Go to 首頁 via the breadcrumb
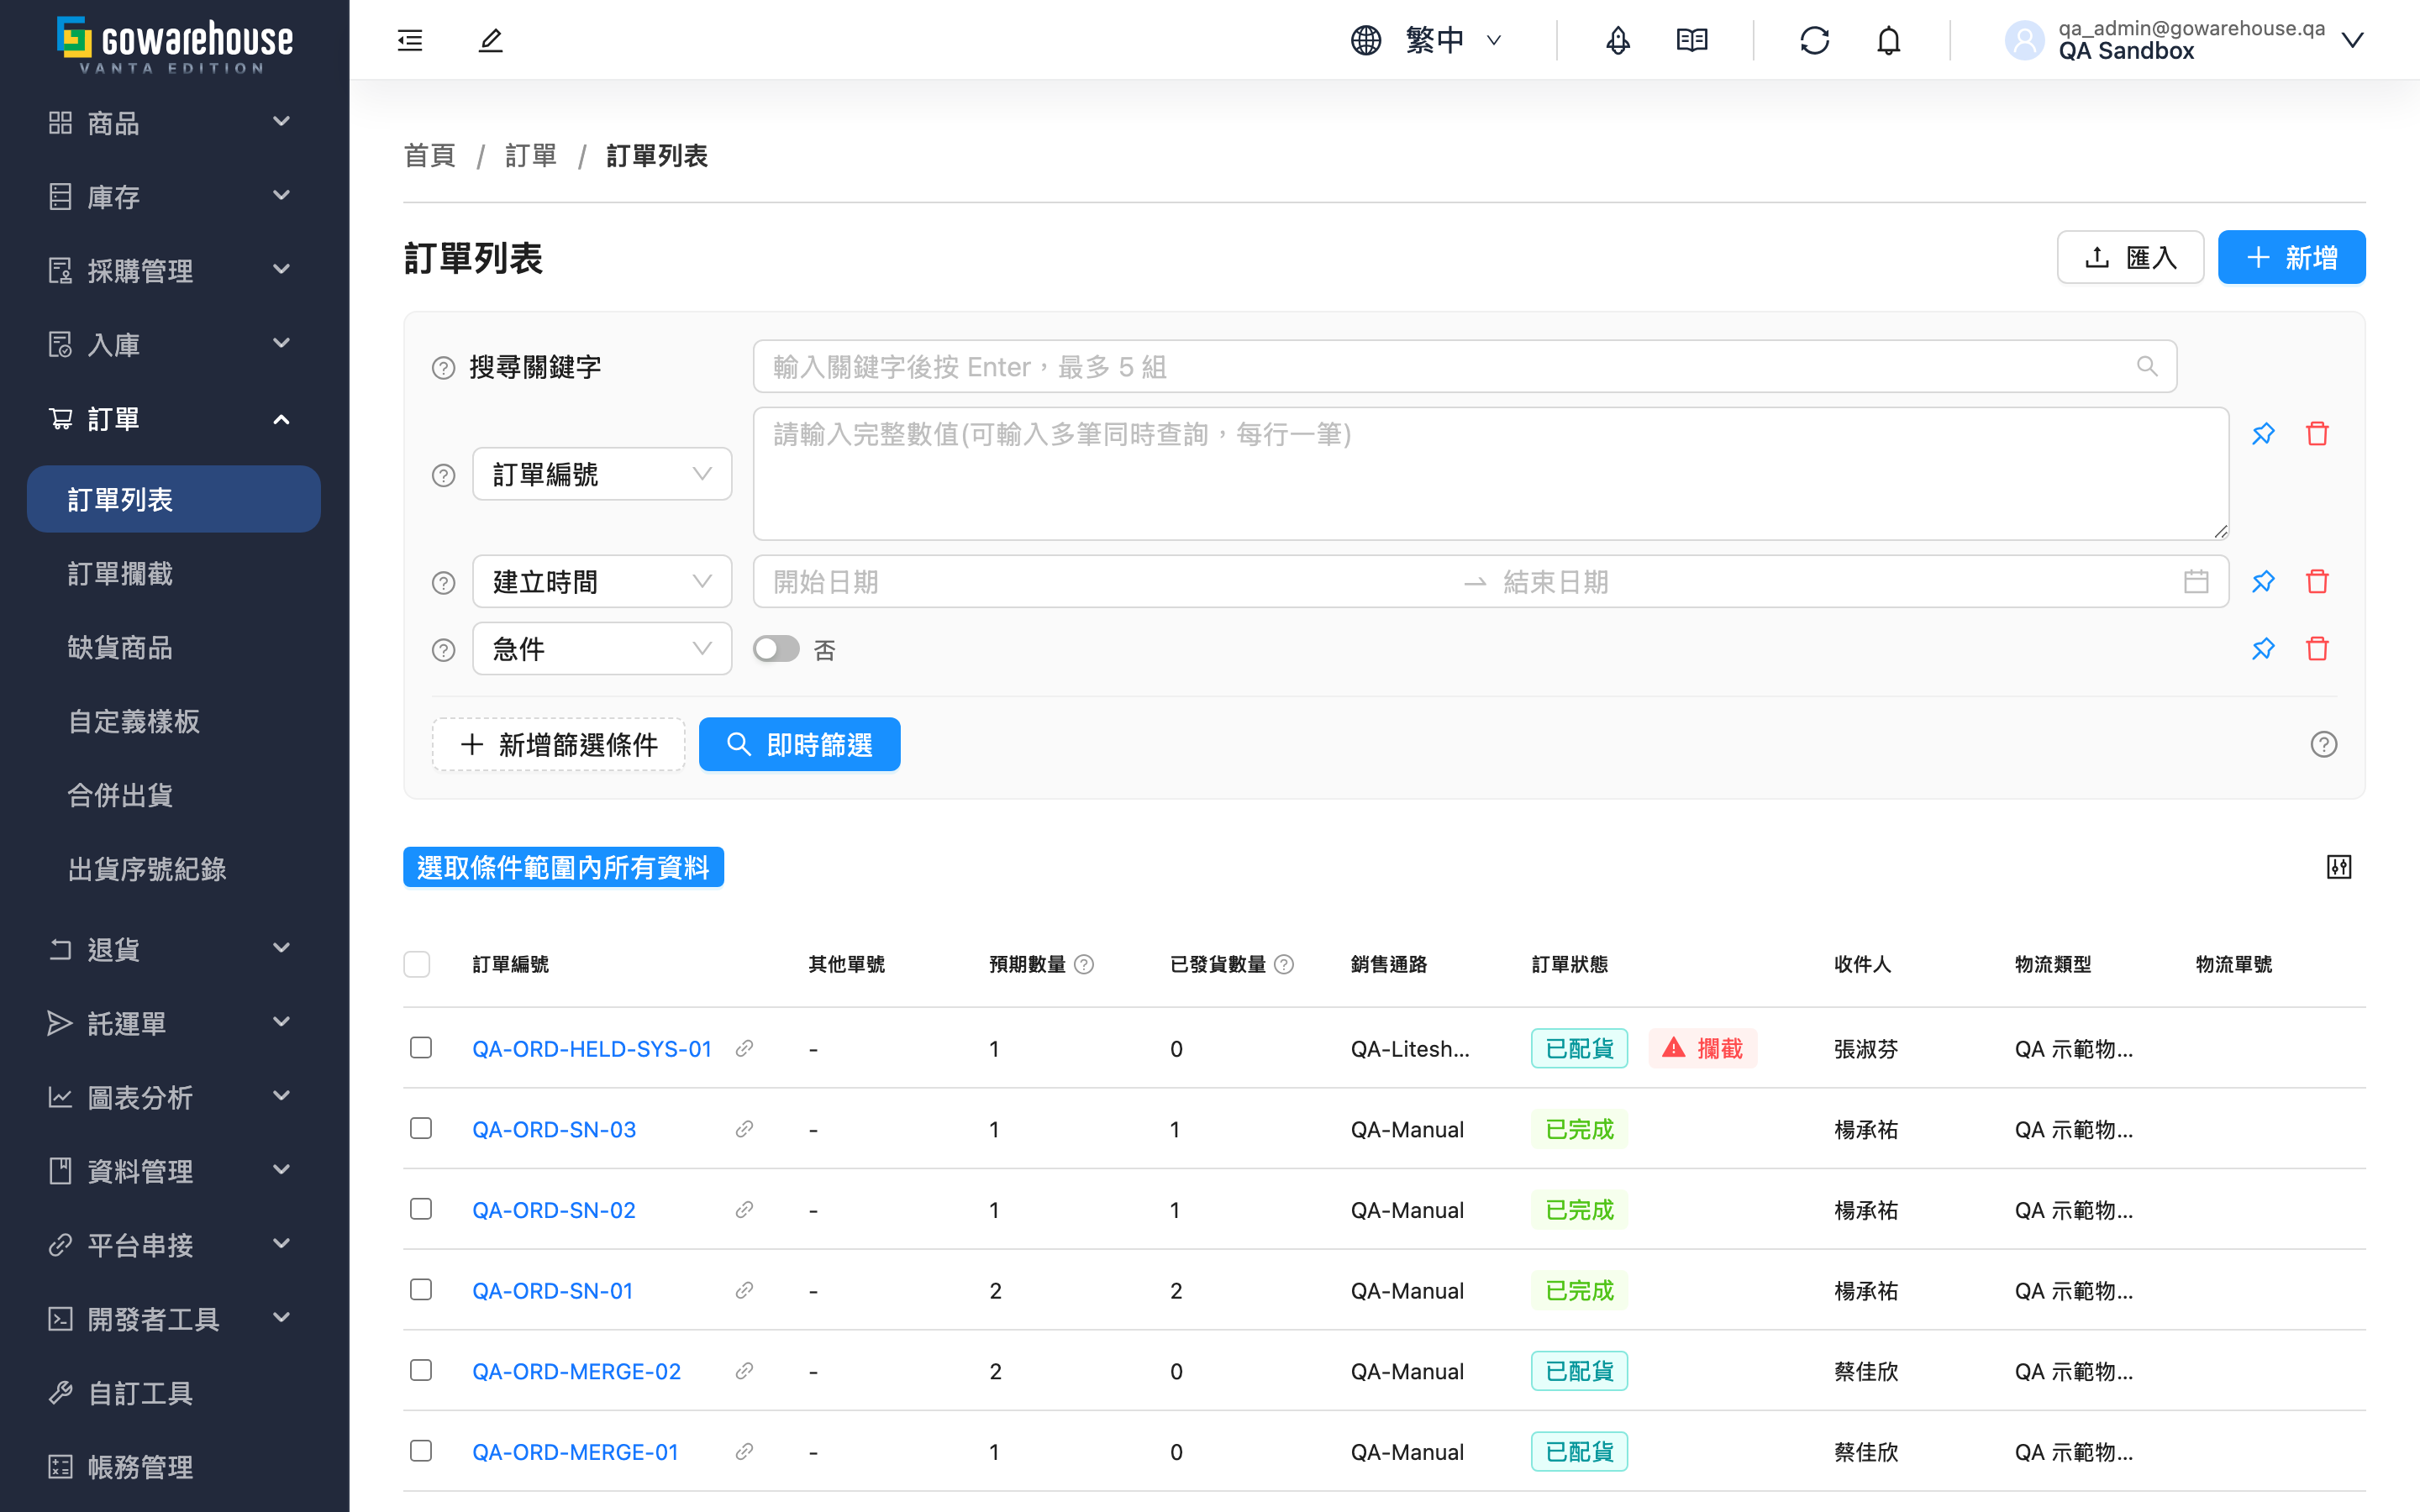This screenshot has height=1512, width=2420. coord(429,156)
